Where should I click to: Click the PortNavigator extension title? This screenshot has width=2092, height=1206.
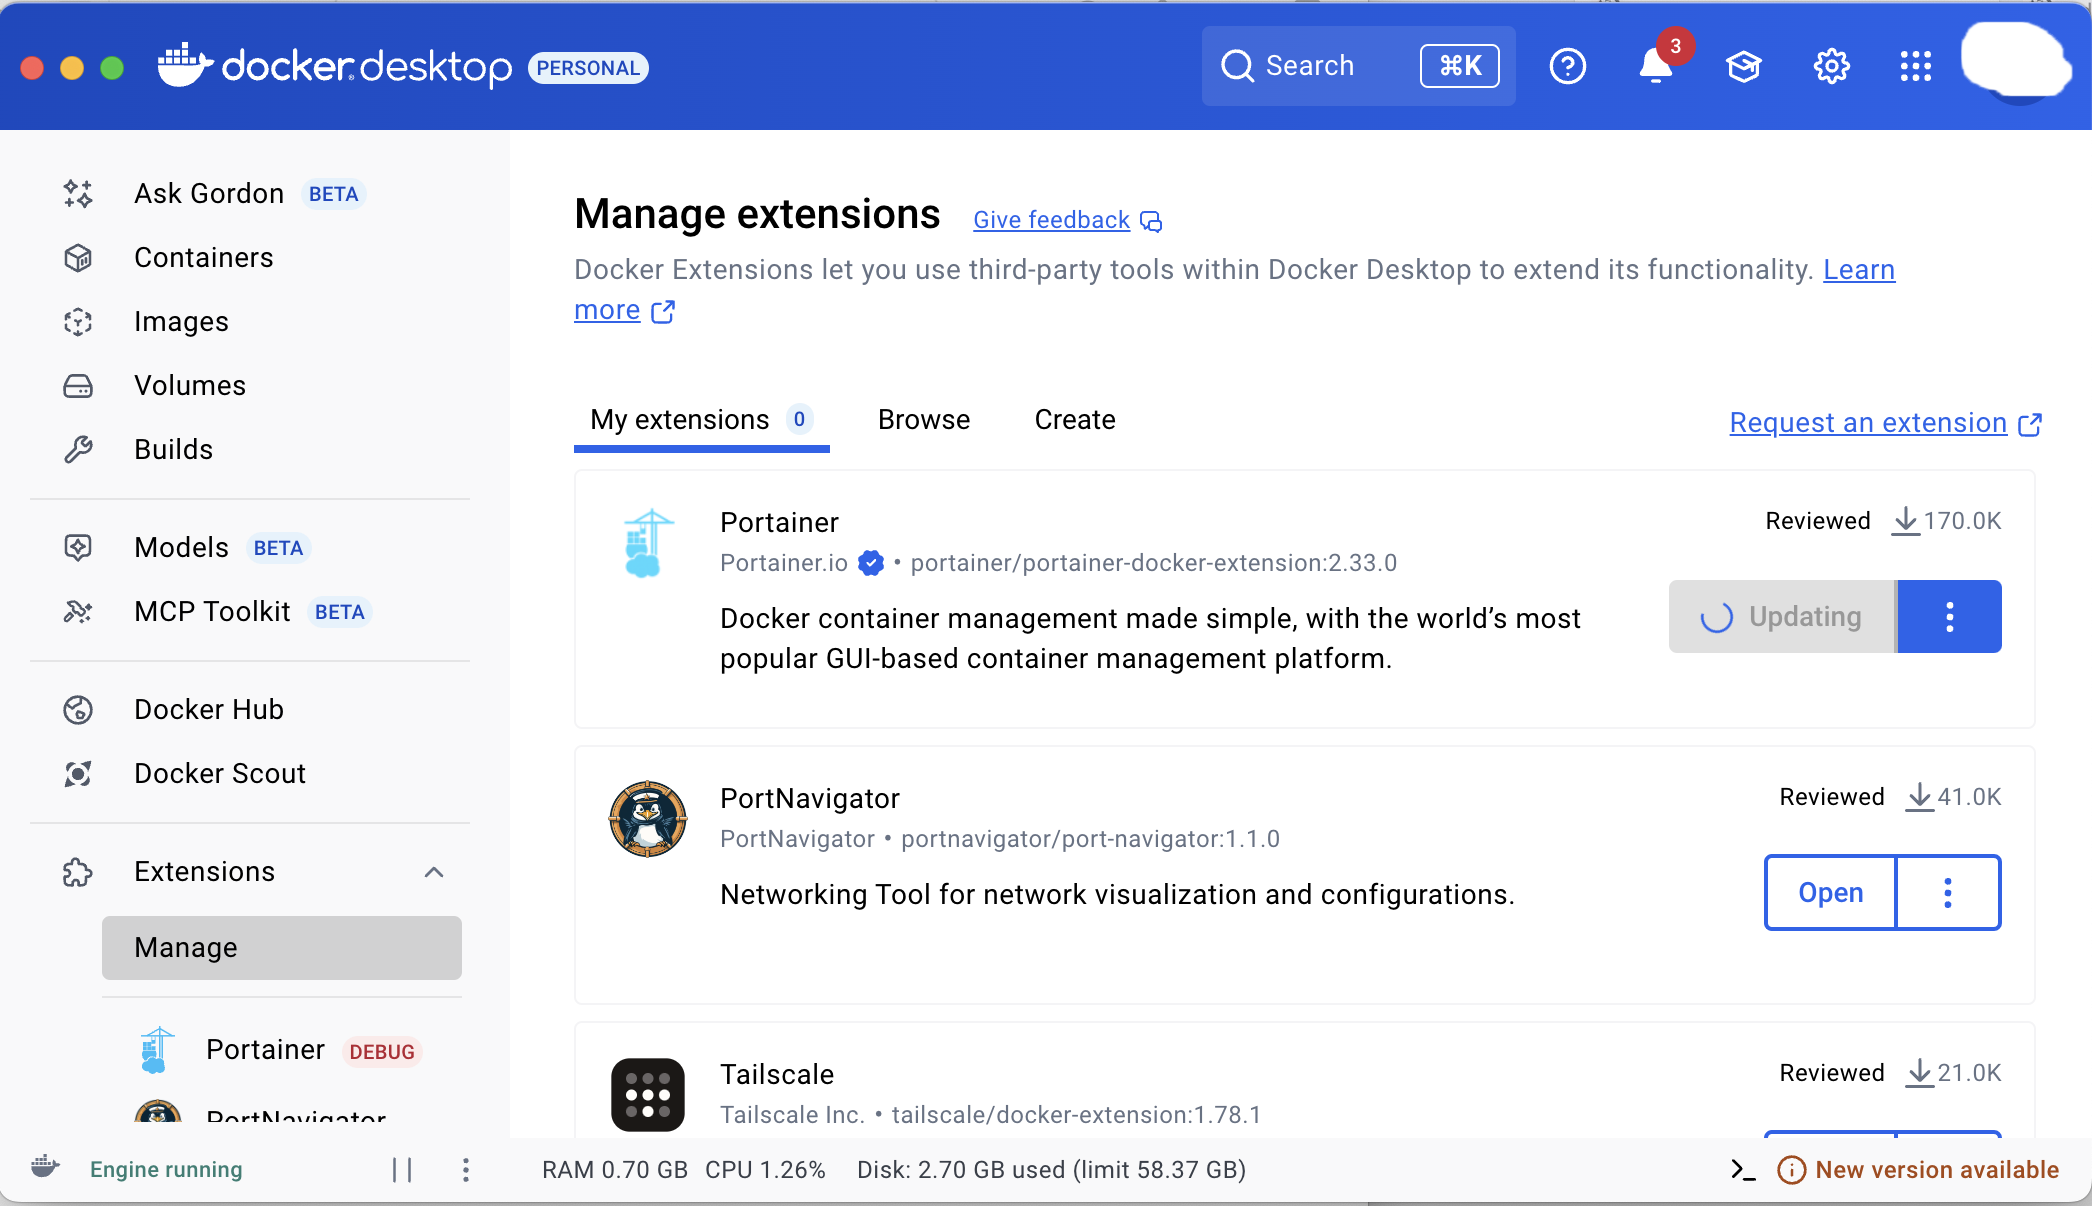click(810, 798)
